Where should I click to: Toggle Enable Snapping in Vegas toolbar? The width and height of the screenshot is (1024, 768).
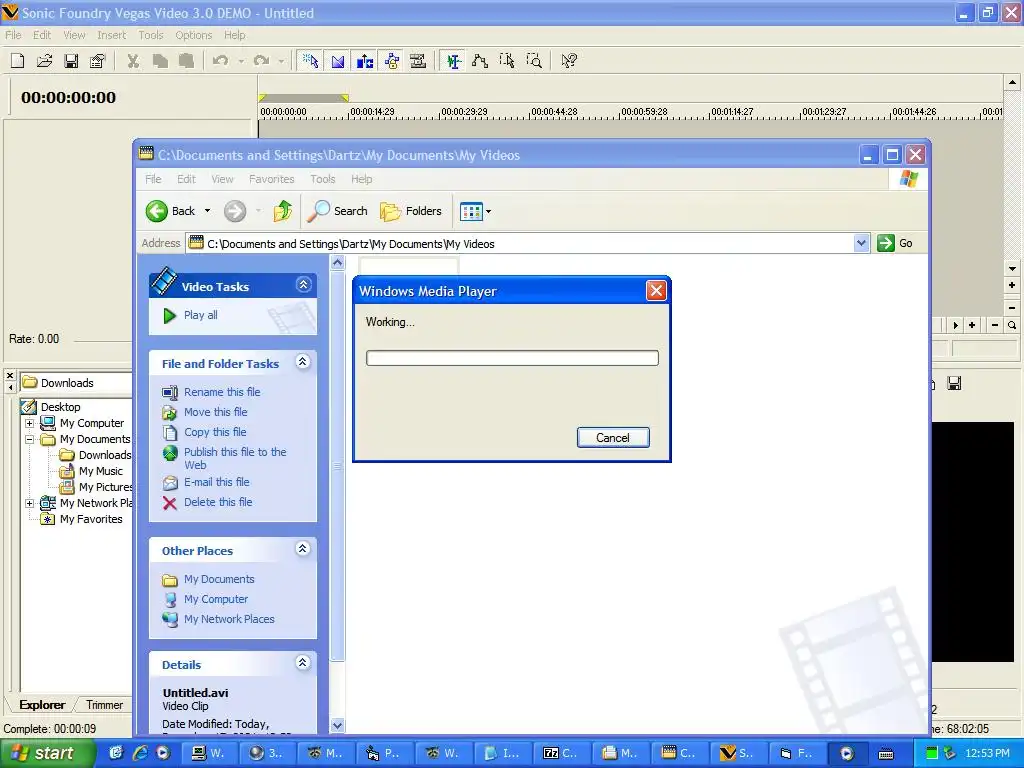coord(310,61)
